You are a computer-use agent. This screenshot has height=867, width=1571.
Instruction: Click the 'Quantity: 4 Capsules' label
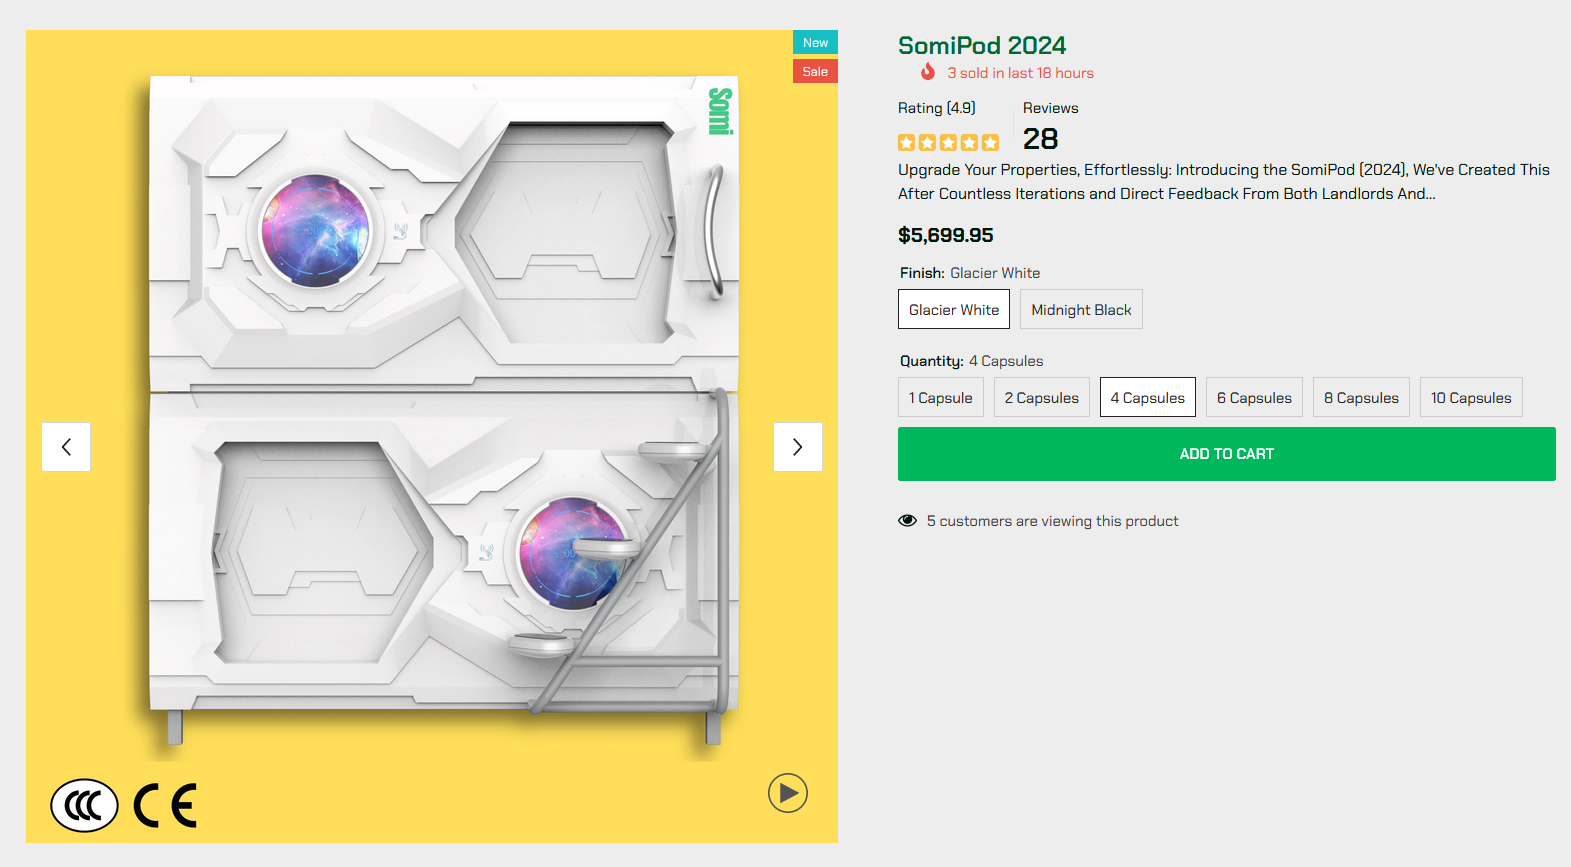(972, 361)
